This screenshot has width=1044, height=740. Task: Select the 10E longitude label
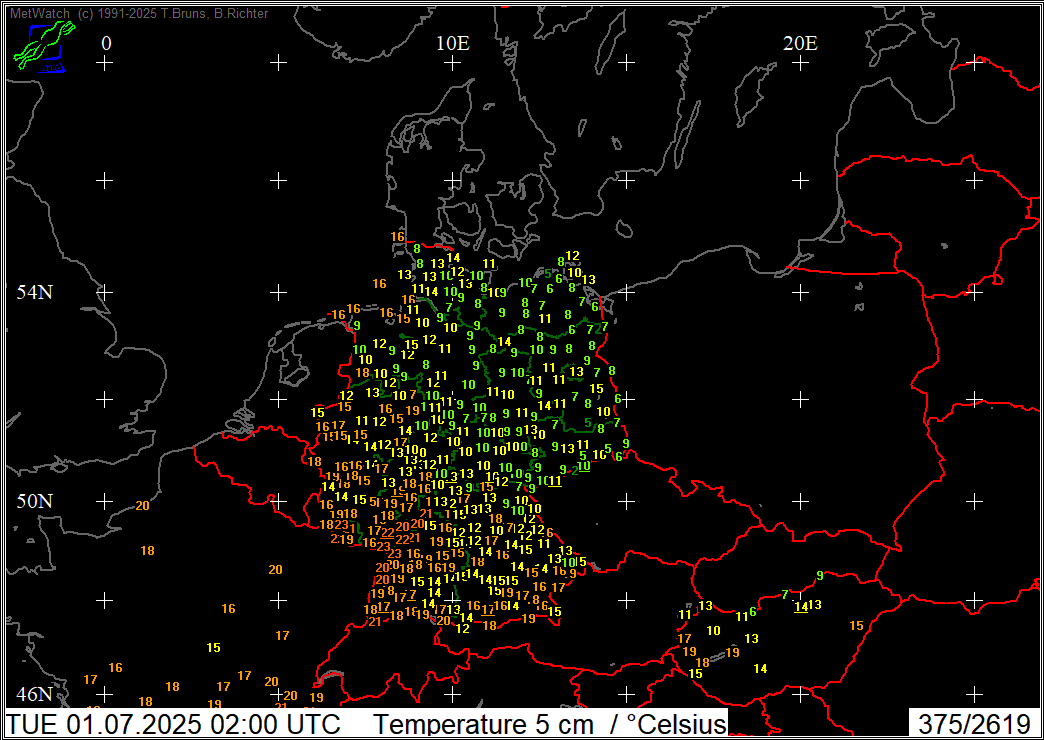tap(453, 43)
